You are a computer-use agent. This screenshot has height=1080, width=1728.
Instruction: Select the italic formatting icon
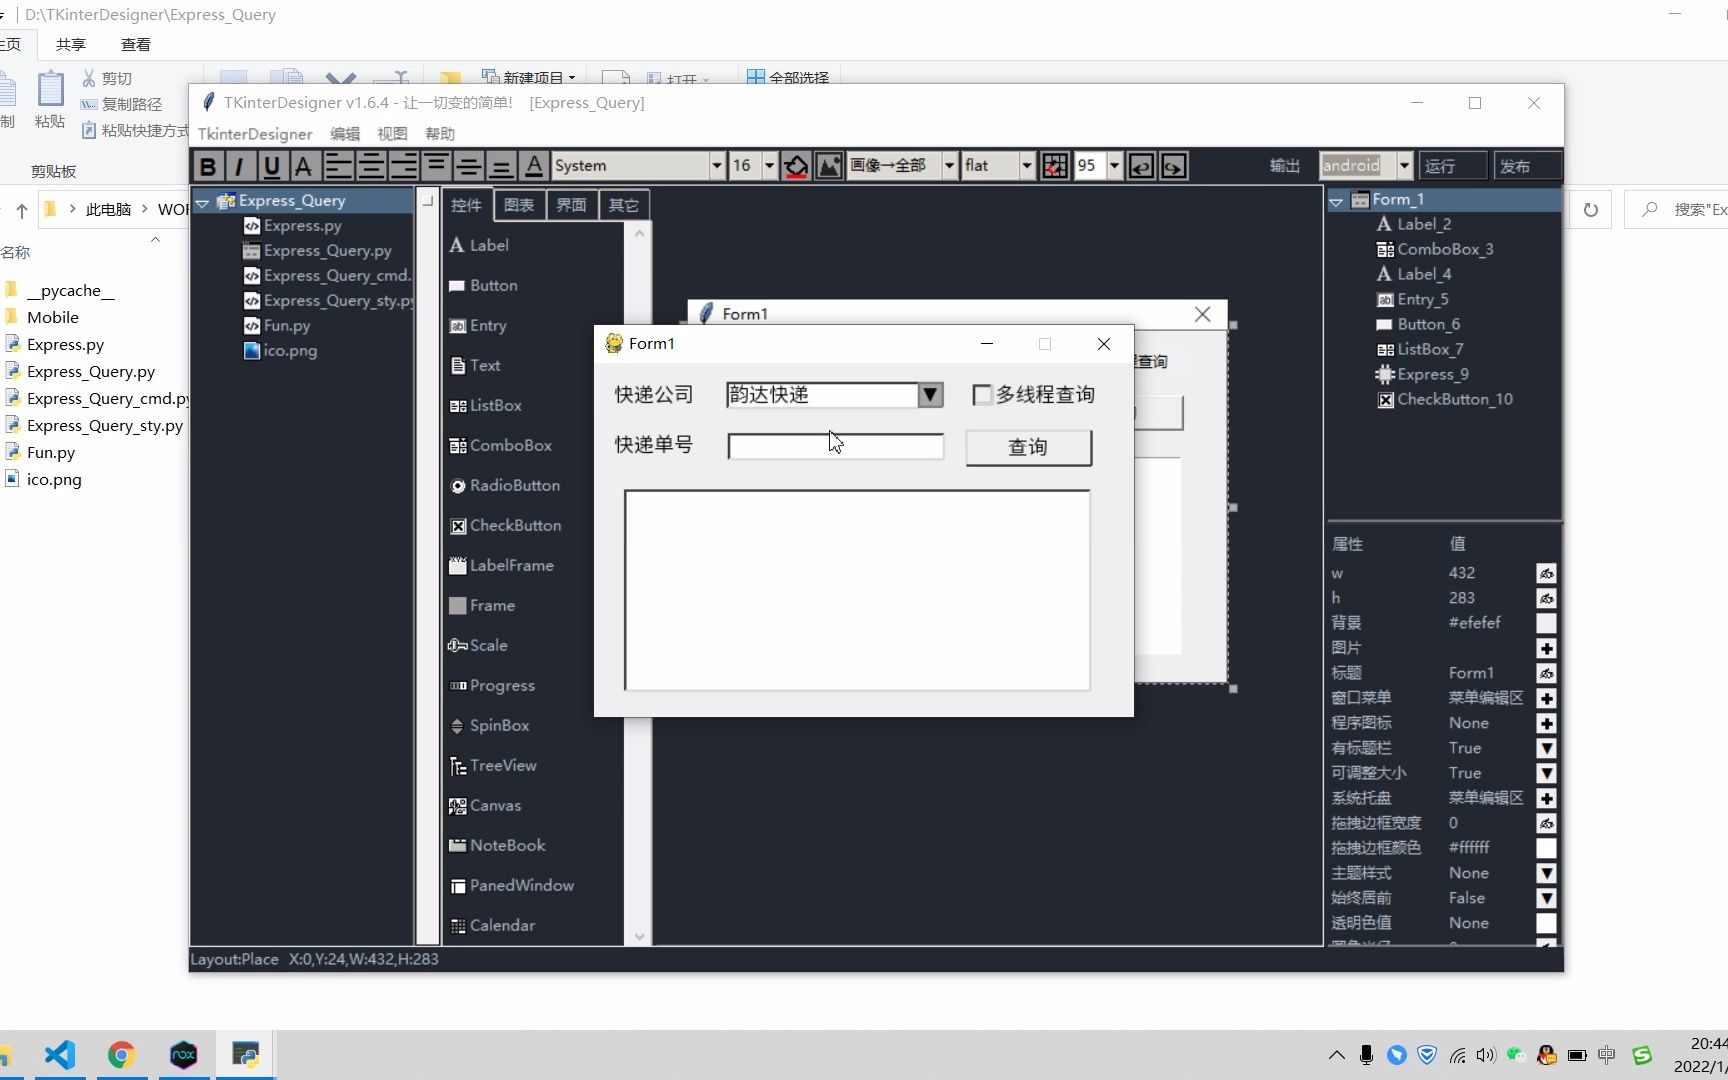coord(240,165)
